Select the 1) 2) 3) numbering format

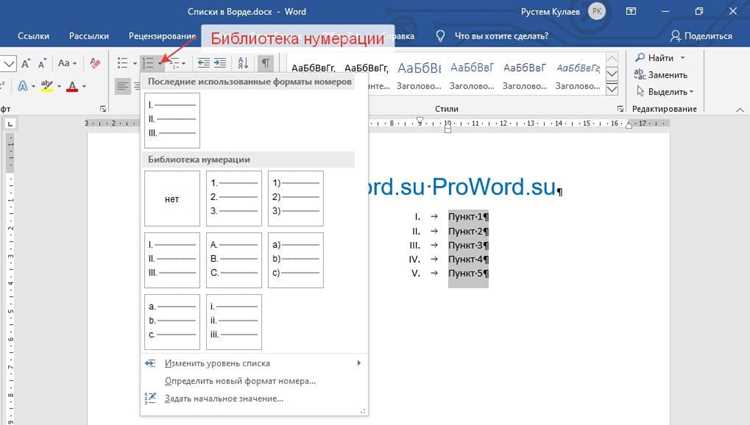pos(296,198)
